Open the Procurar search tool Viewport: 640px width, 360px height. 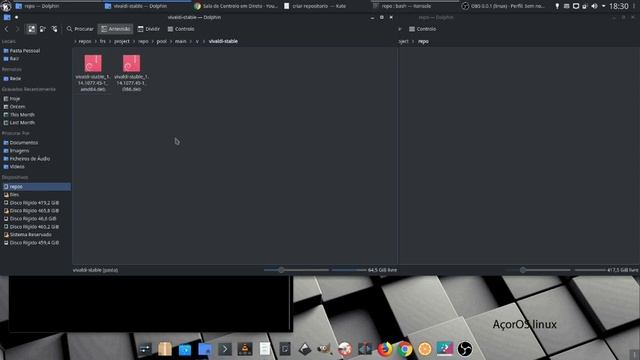80,29
